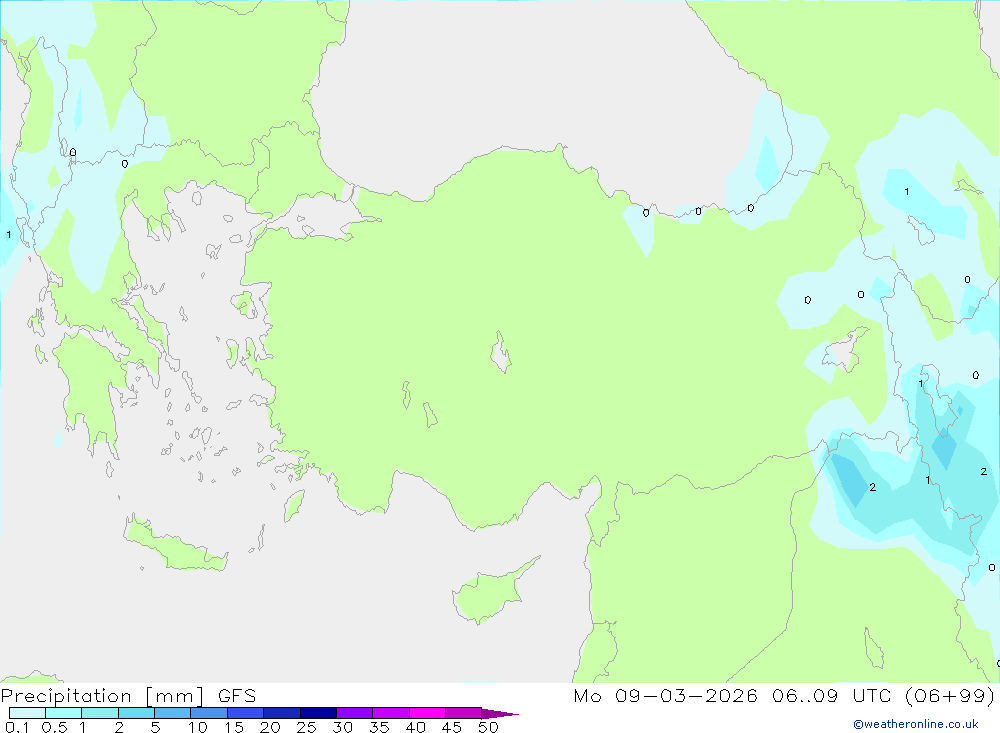Click the '50' value under the legend

tap(489, 727)
